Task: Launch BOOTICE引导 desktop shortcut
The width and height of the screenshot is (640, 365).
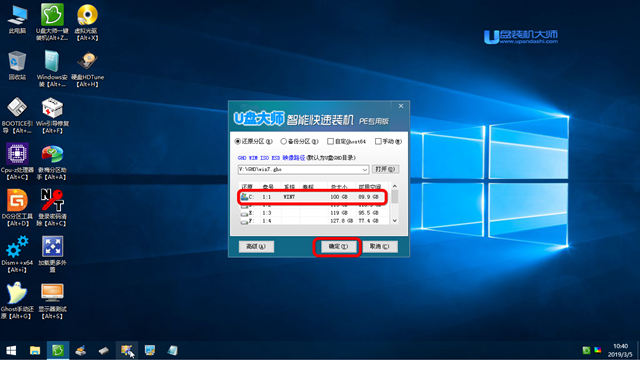Action: pos(17,115)
